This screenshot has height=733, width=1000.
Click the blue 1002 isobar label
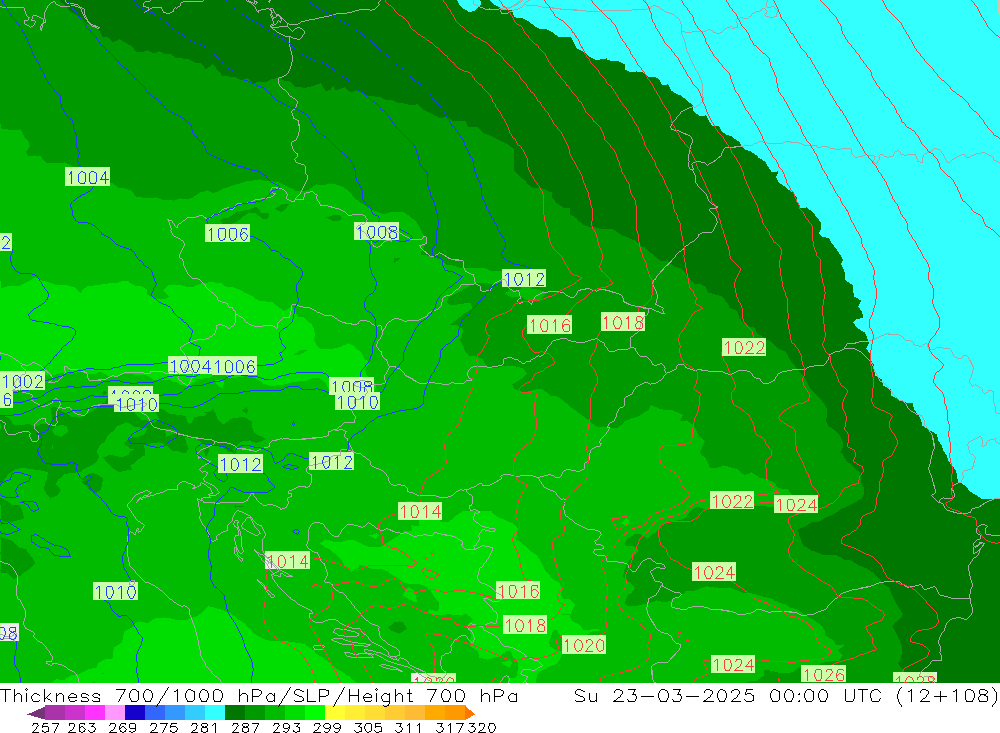23,381
